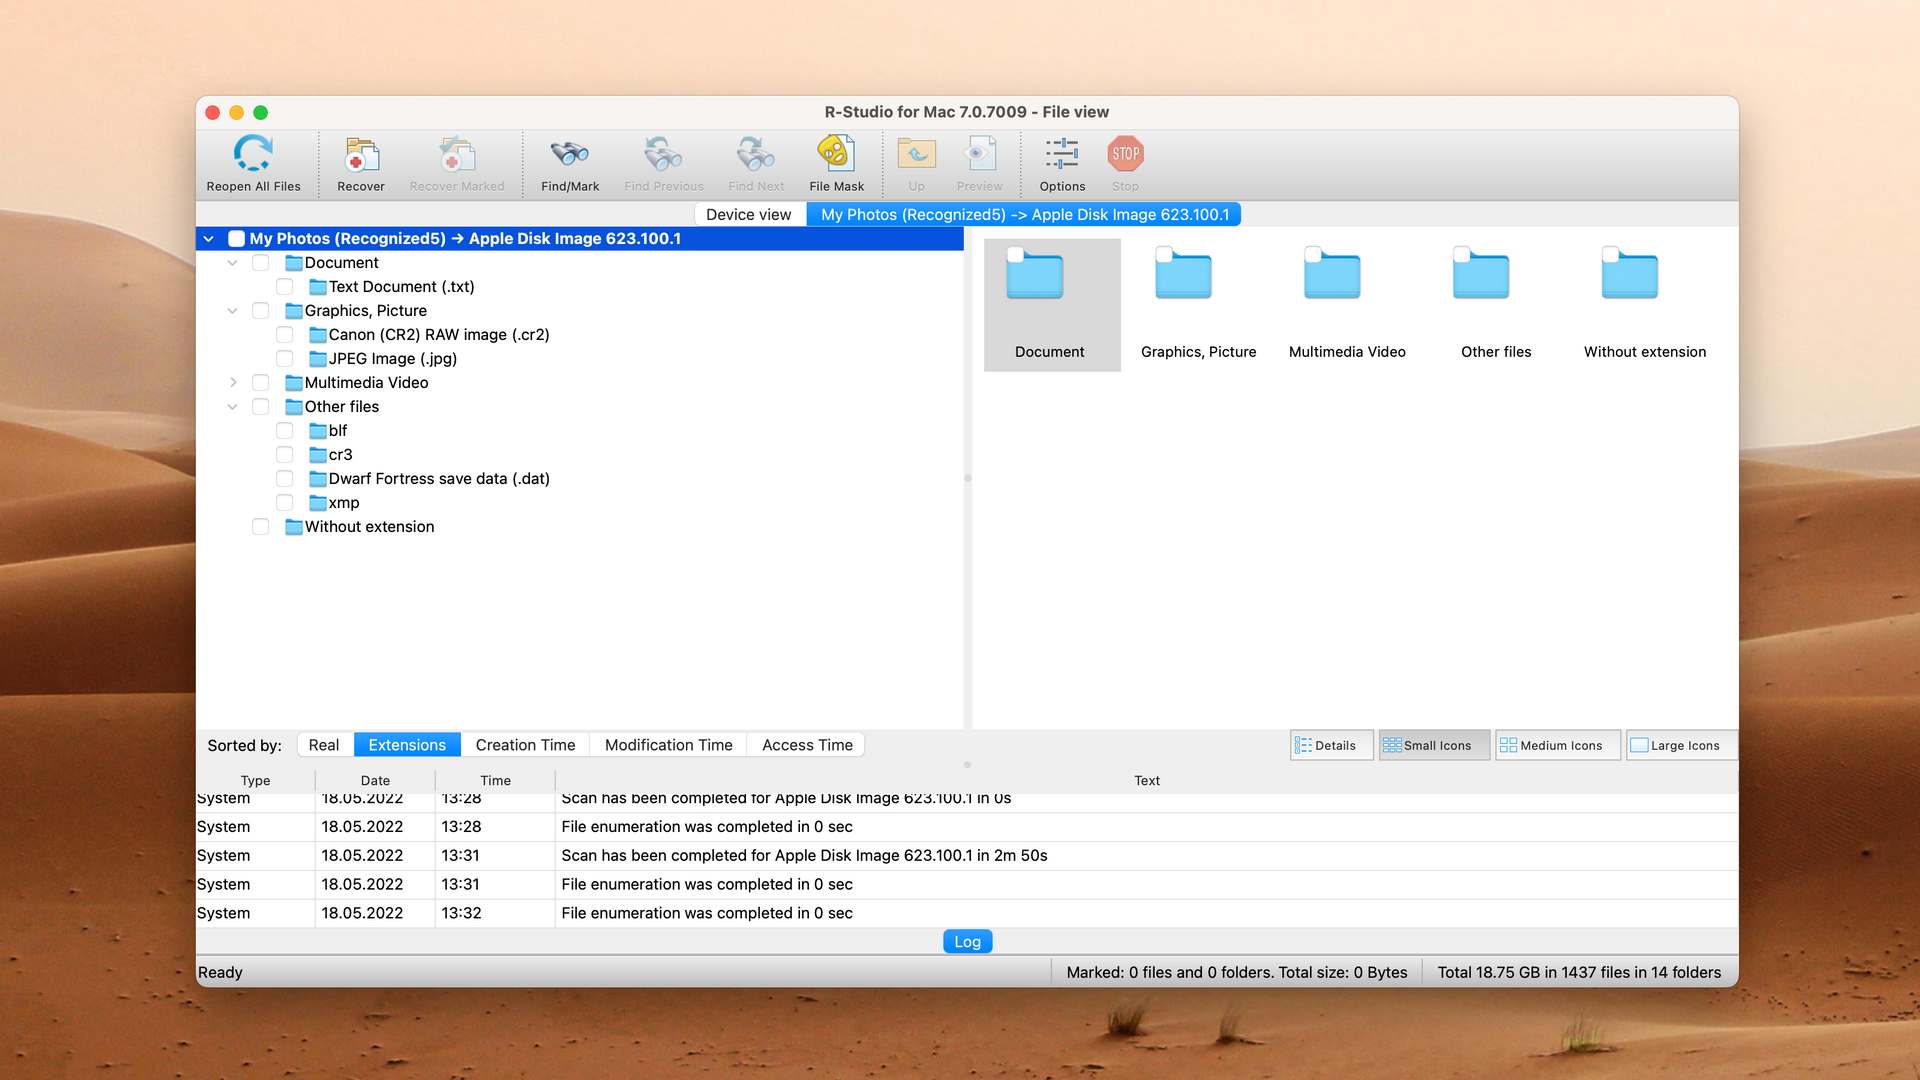
Task: Sort files by Creation Time tab
Action: tap(525, 745)
